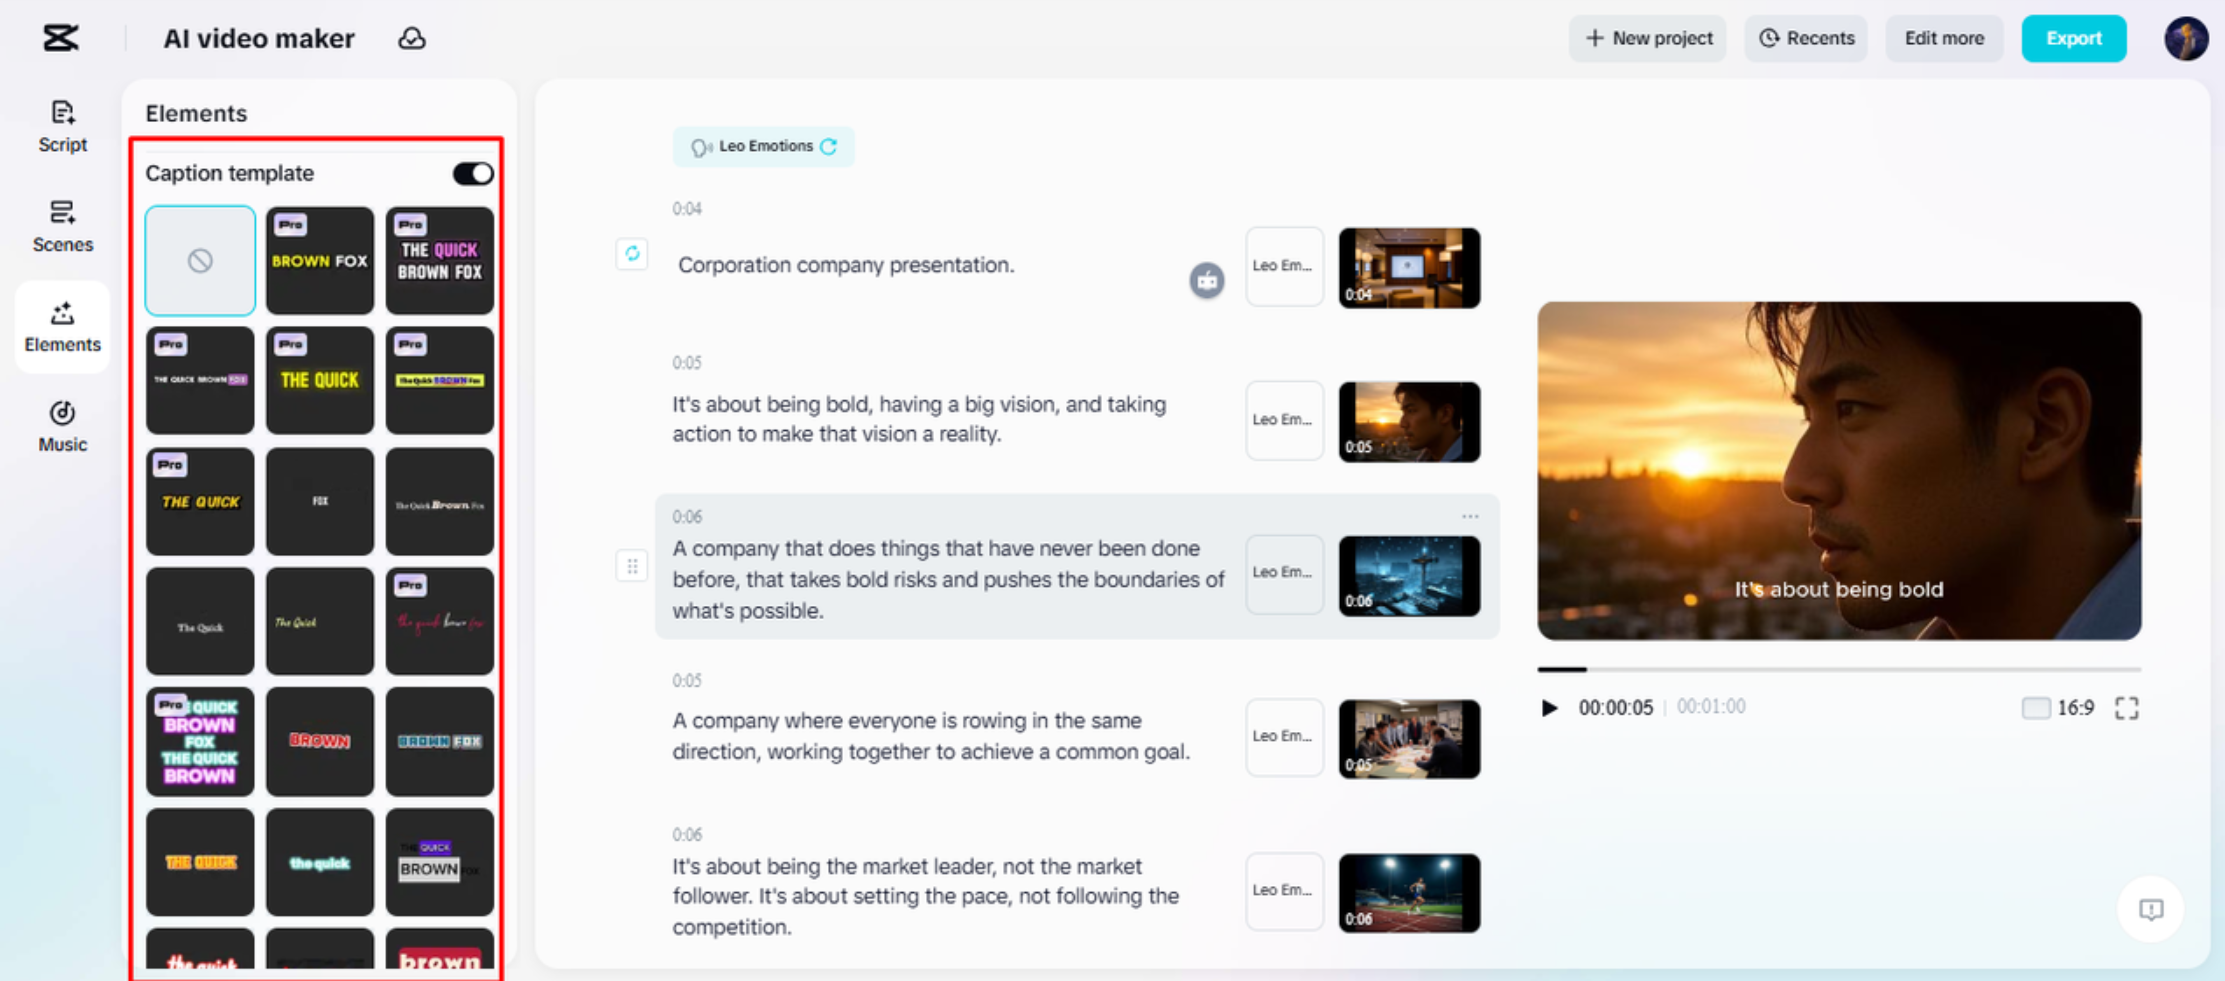2225x981 pixels.
Task: Click the AI robot icon beside first script line
Action: pos(1207,281)
